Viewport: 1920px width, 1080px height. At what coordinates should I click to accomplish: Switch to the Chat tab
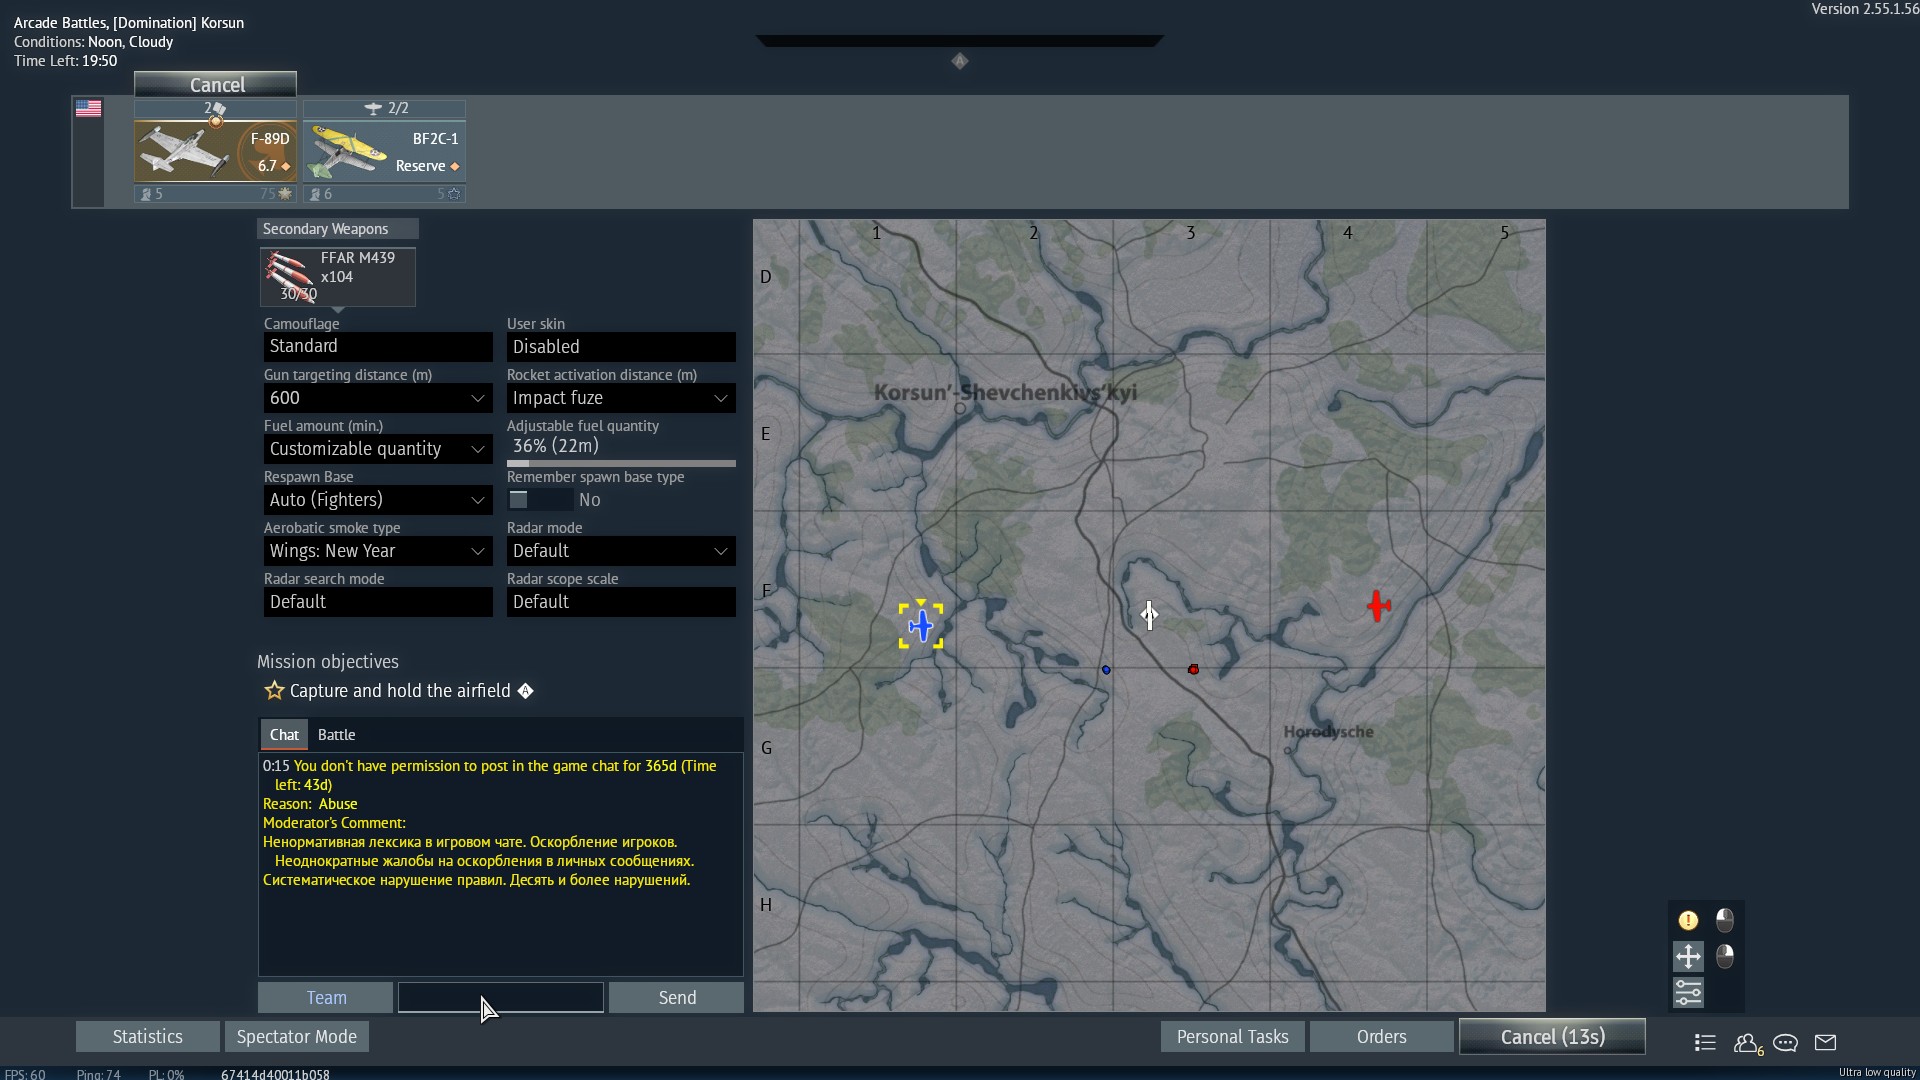pos(284,735)
